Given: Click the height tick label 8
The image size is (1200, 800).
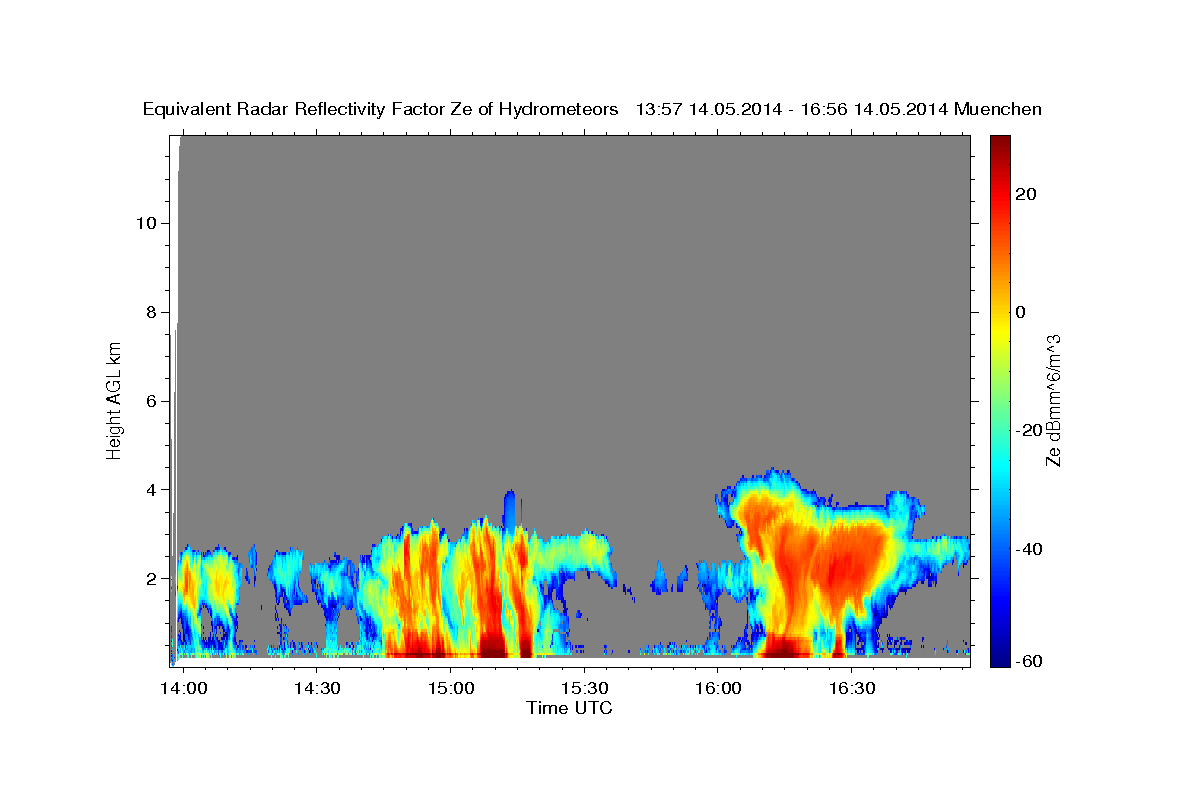Looking at the screenshot, I should coord(152,312).
